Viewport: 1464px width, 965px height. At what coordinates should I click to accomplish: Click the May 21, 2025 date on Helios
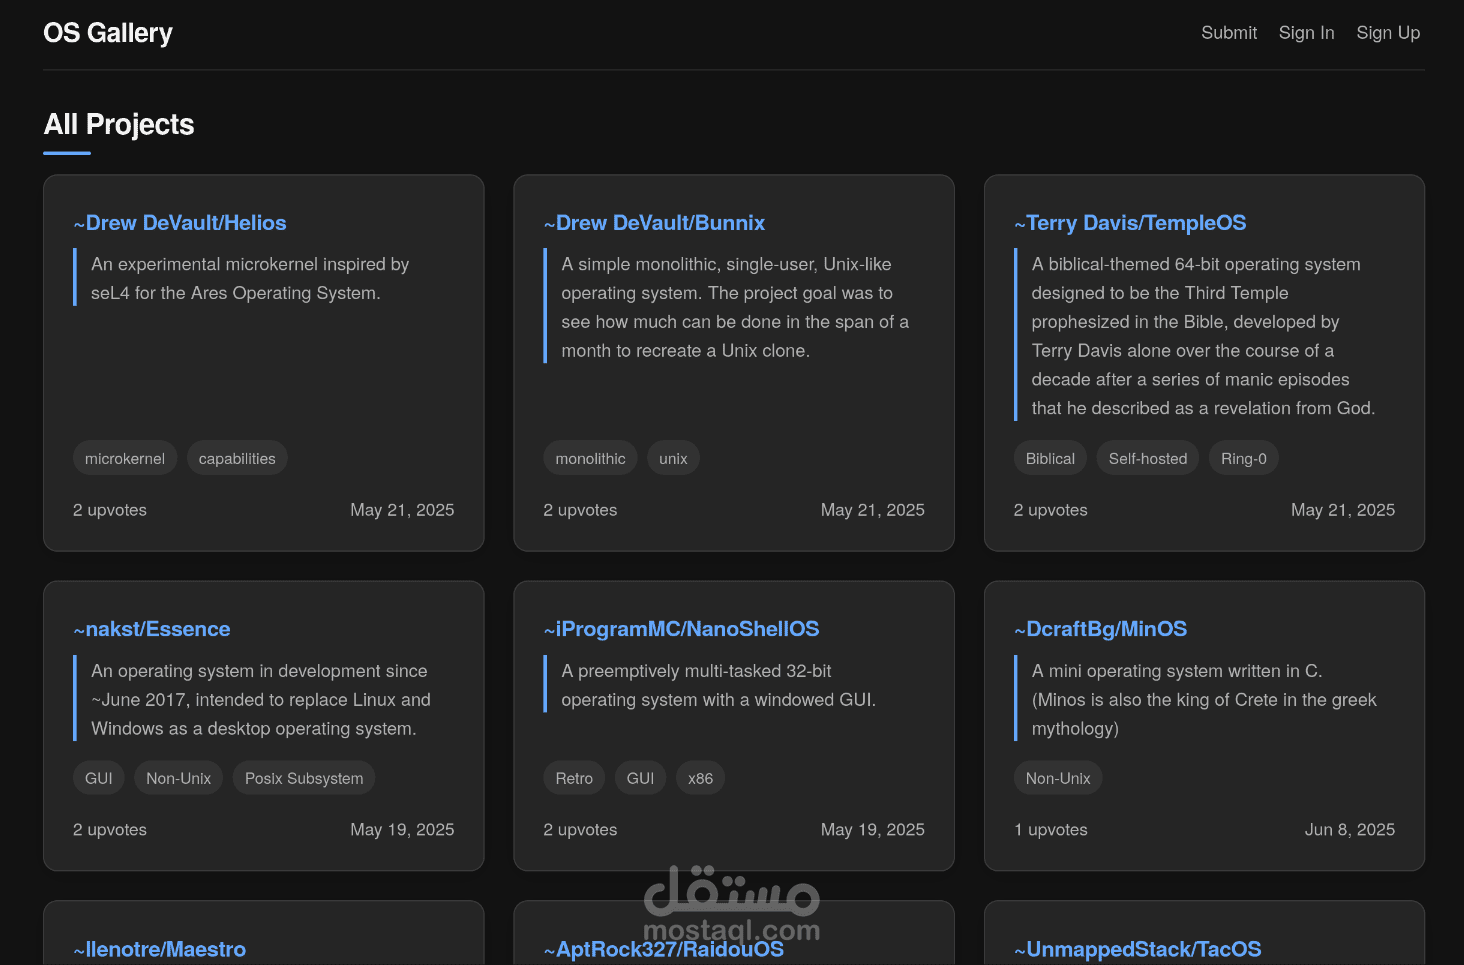[402, 510]
